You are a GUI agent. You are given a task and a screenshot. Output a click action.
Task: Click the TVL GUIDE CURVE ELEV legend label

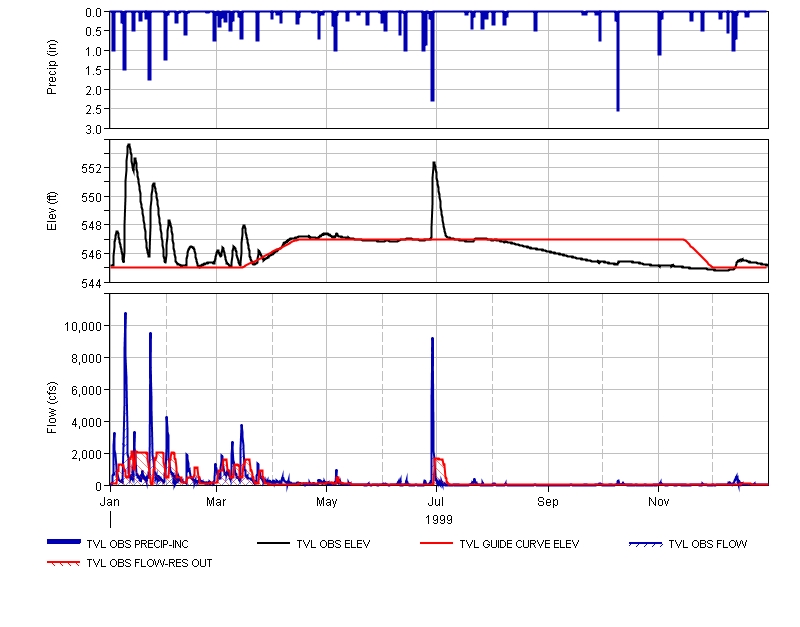[x=519, y=544]
